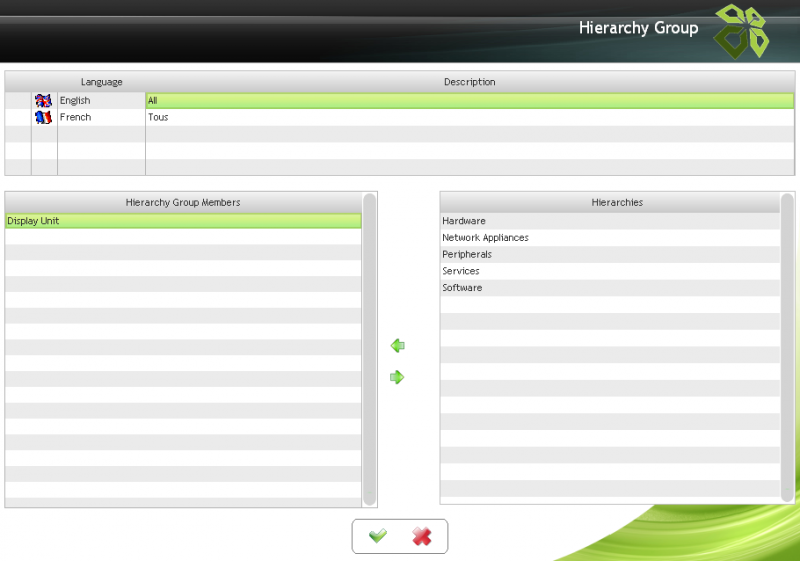Click the Hierarchies list scrollbar
800x561 pixels.
click(787, 348)
